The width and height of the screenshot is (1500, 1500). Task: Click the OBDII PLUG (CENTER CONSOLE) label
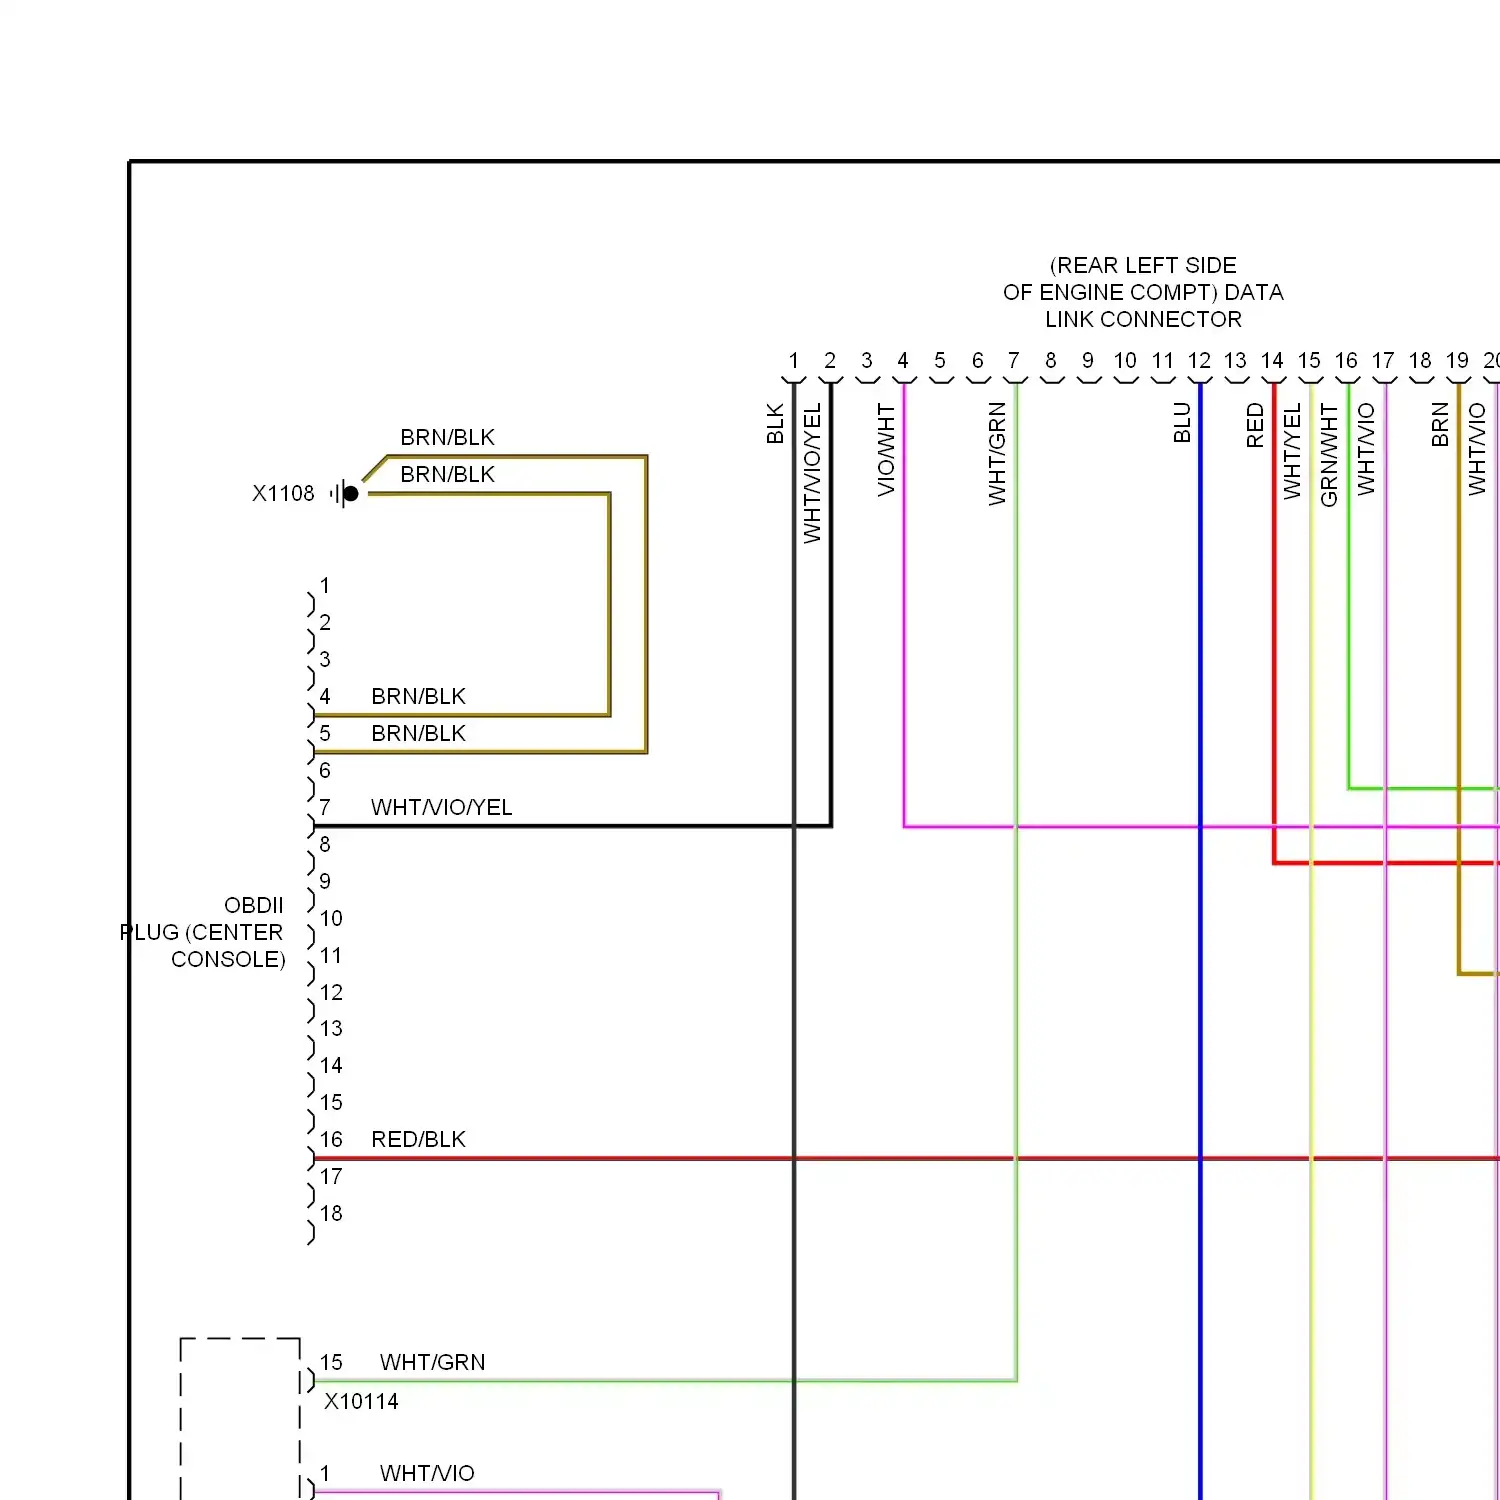coord(203,932)
